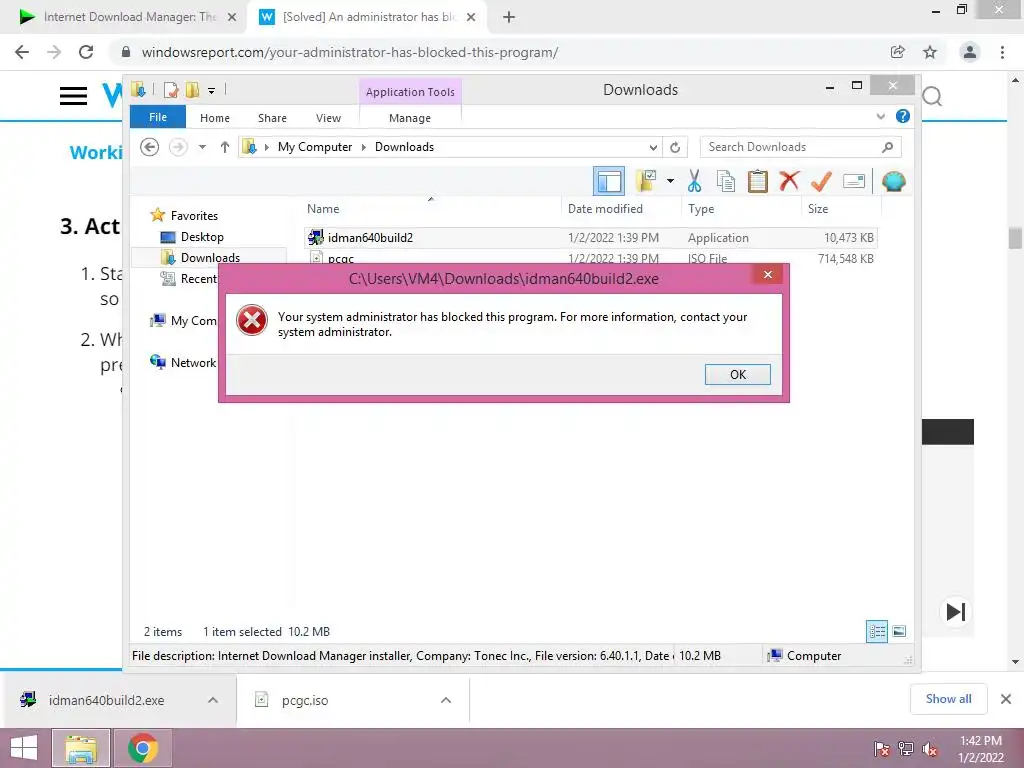
Task: Switch to the View ribbon tab
Action: [x=328, y=118]
